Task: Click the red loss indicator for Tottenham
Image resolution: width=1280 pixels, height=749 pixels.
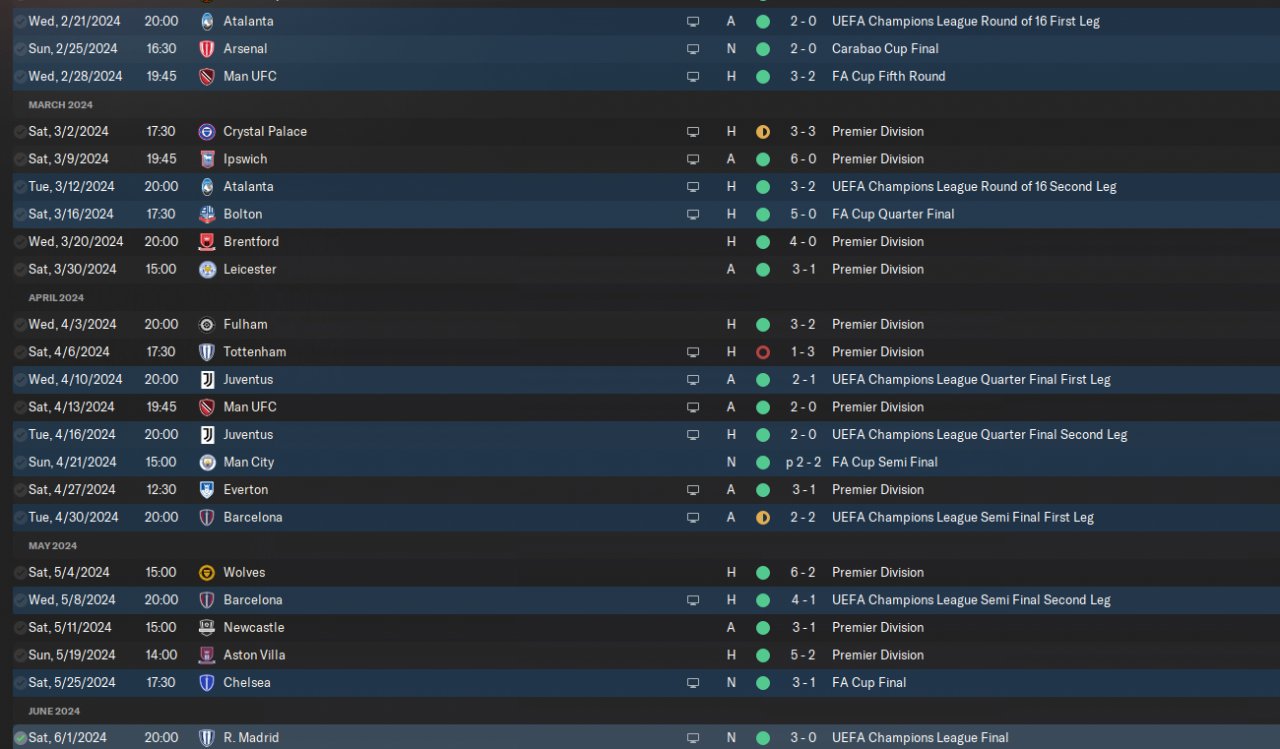Action: point(763,352)
